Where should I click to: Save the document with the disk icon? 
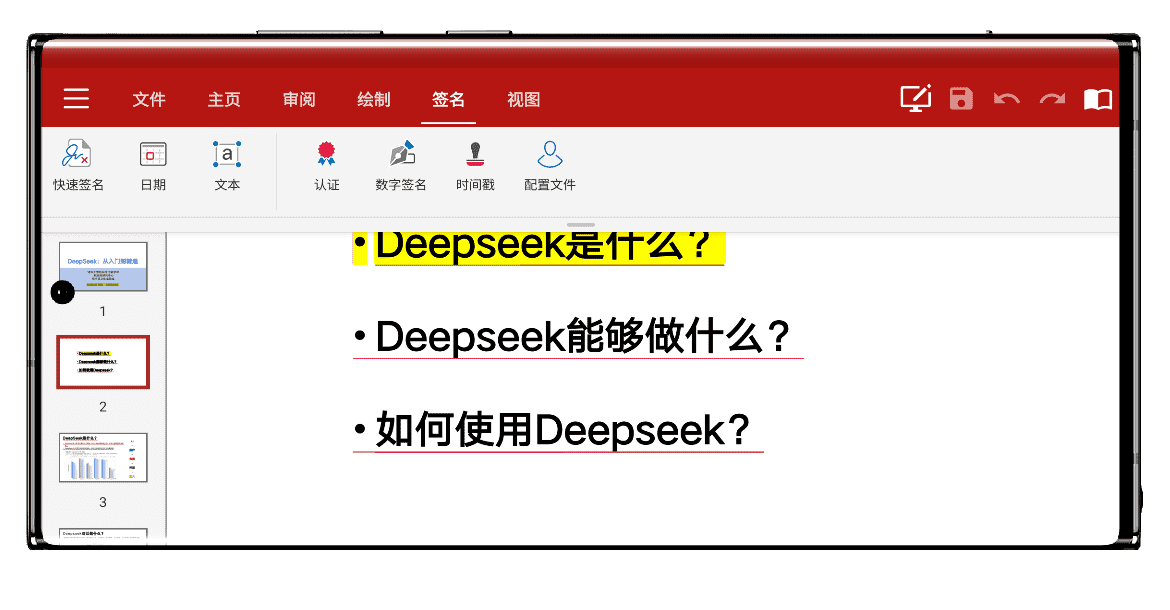[961, 98]
